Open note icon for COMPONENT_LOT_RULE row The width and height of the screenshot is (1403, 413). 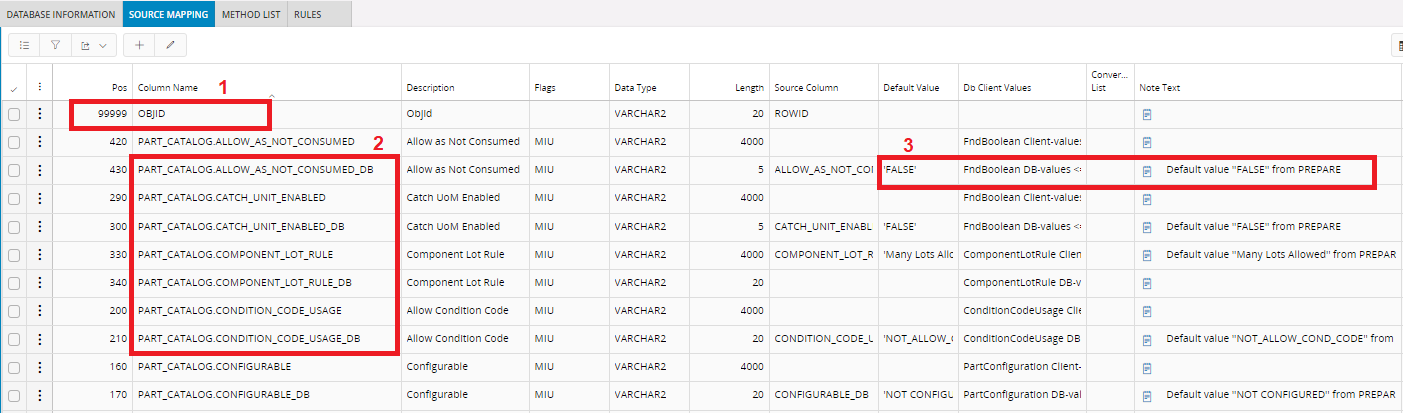tap(1148, 255)
